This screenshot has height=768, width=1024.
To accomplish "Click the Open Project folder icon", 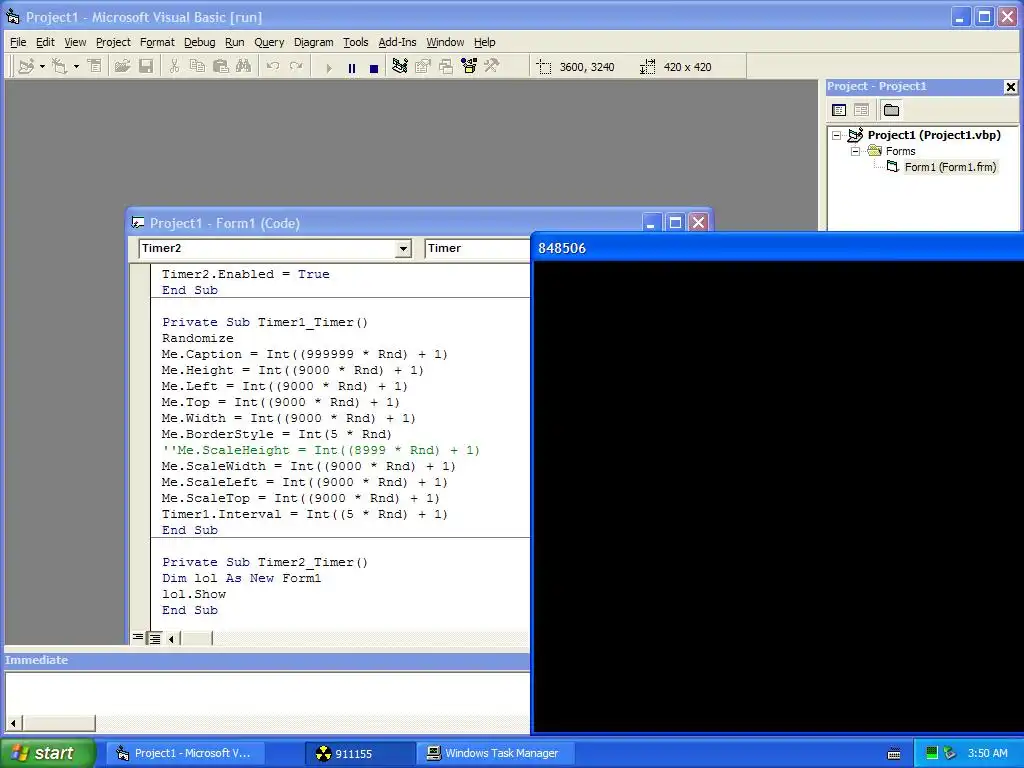I will click(x=122, y=66).
